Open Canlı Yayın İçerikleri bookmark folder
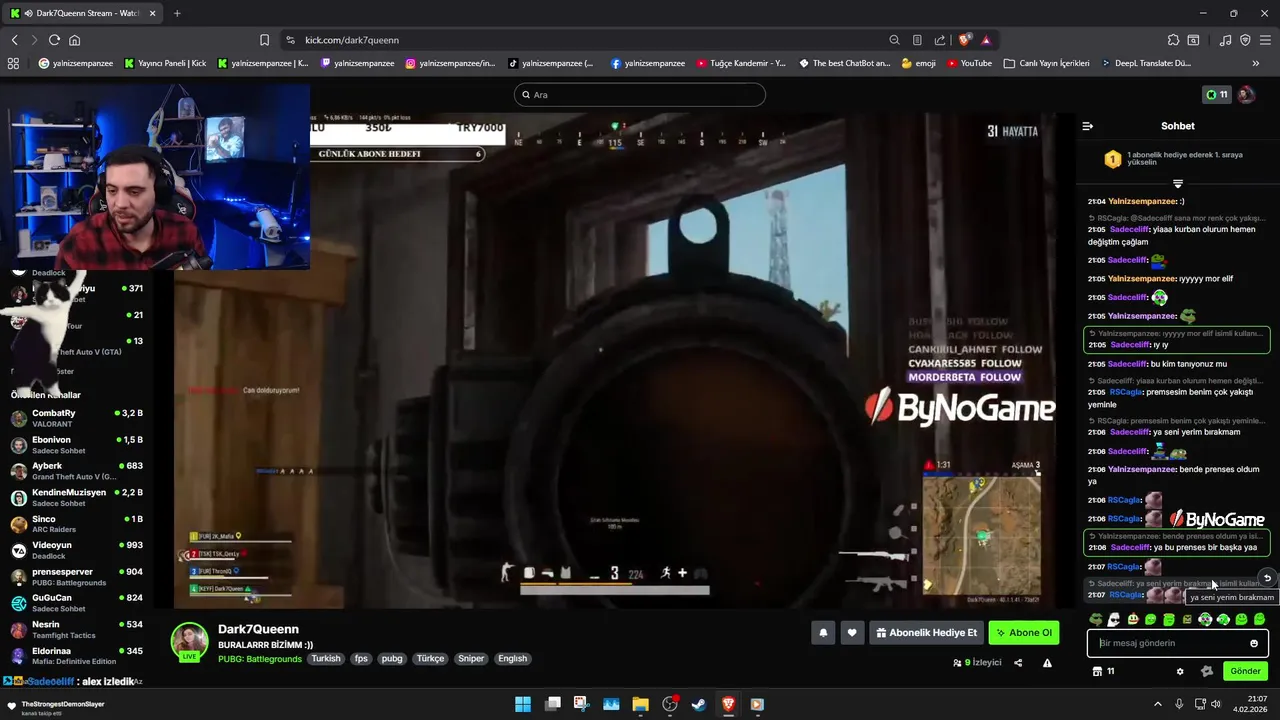This screenshot has width=1280, height=720. tap(1047, 63)
